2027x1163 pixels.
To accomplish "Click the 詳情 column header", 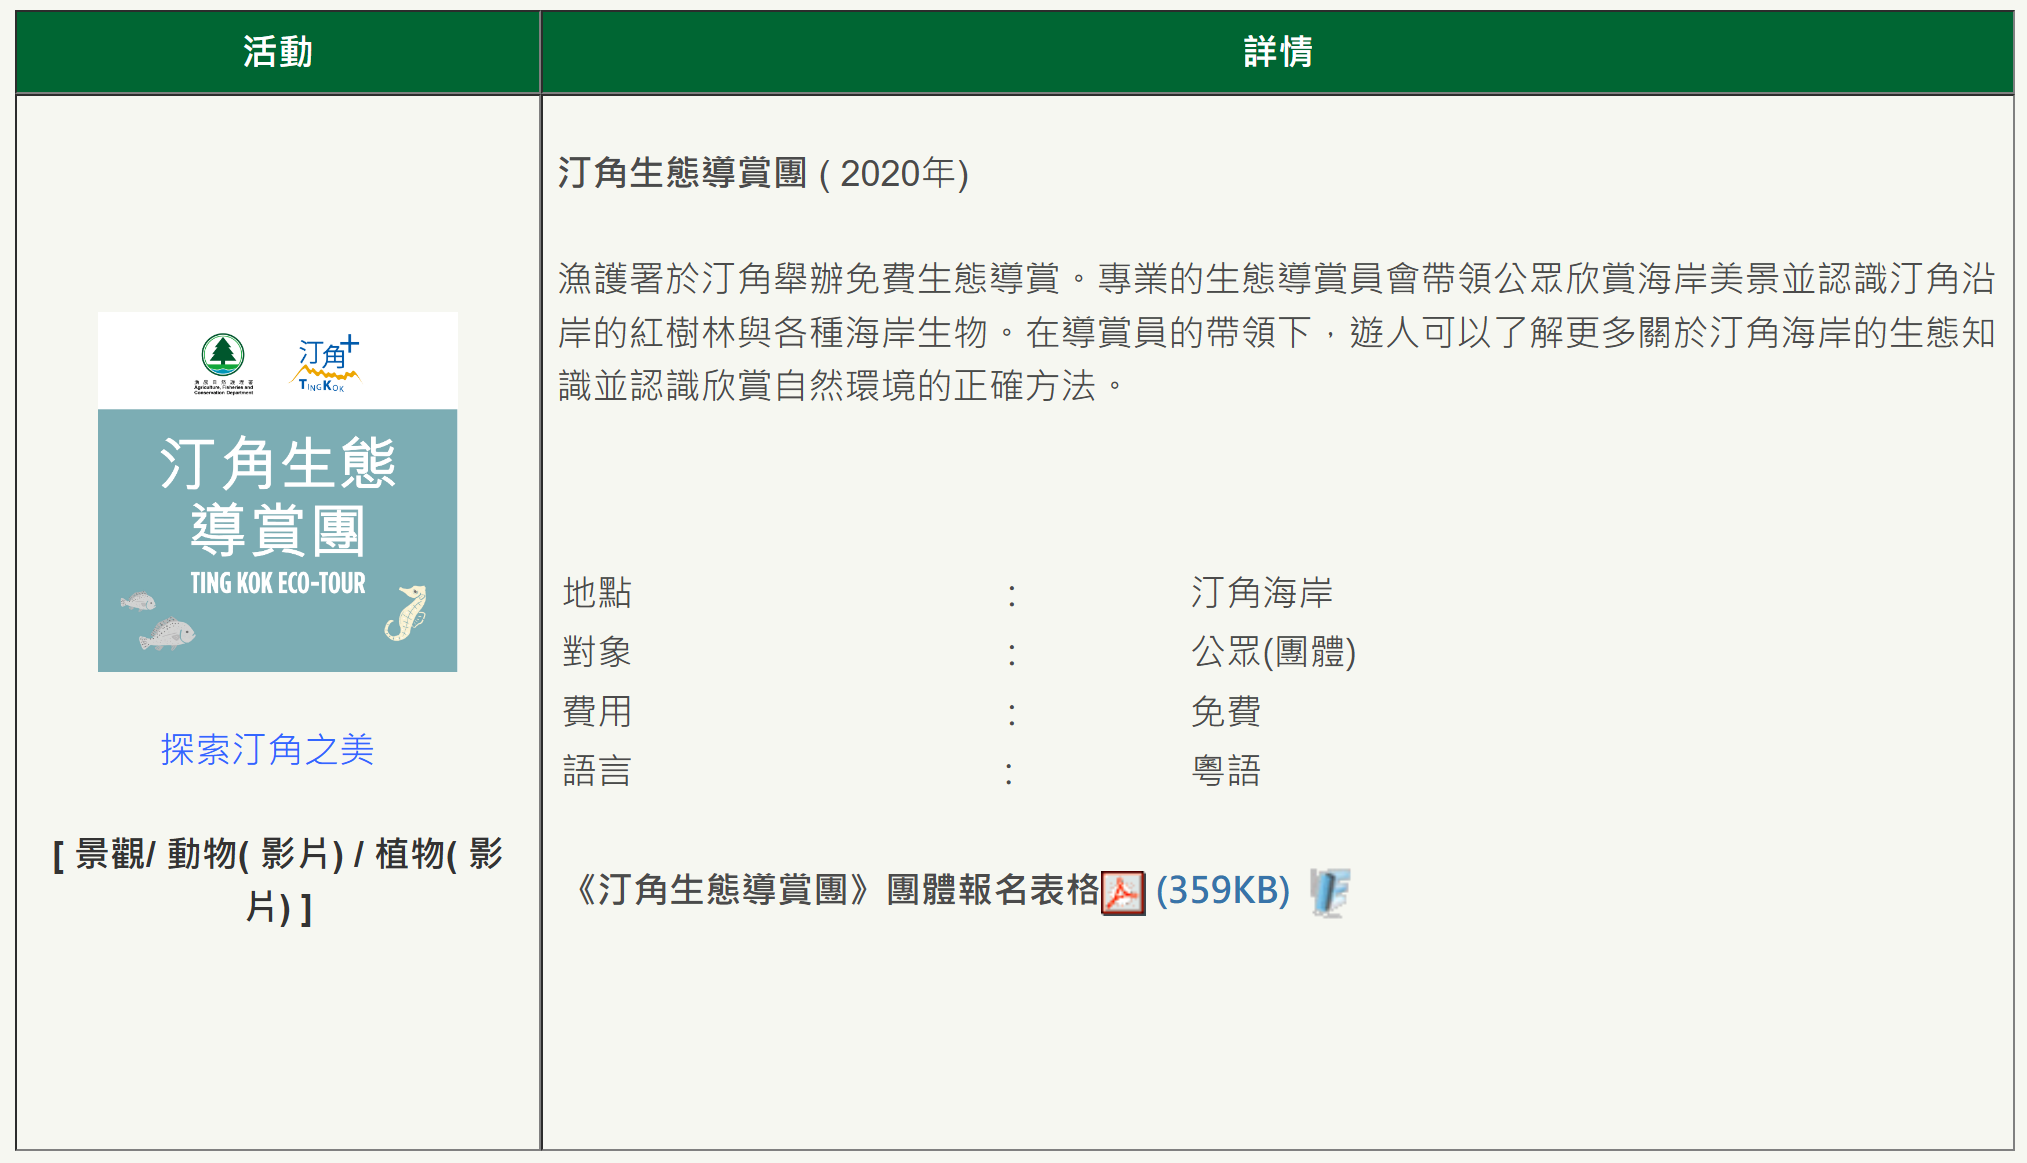I will pos(1277,52).
